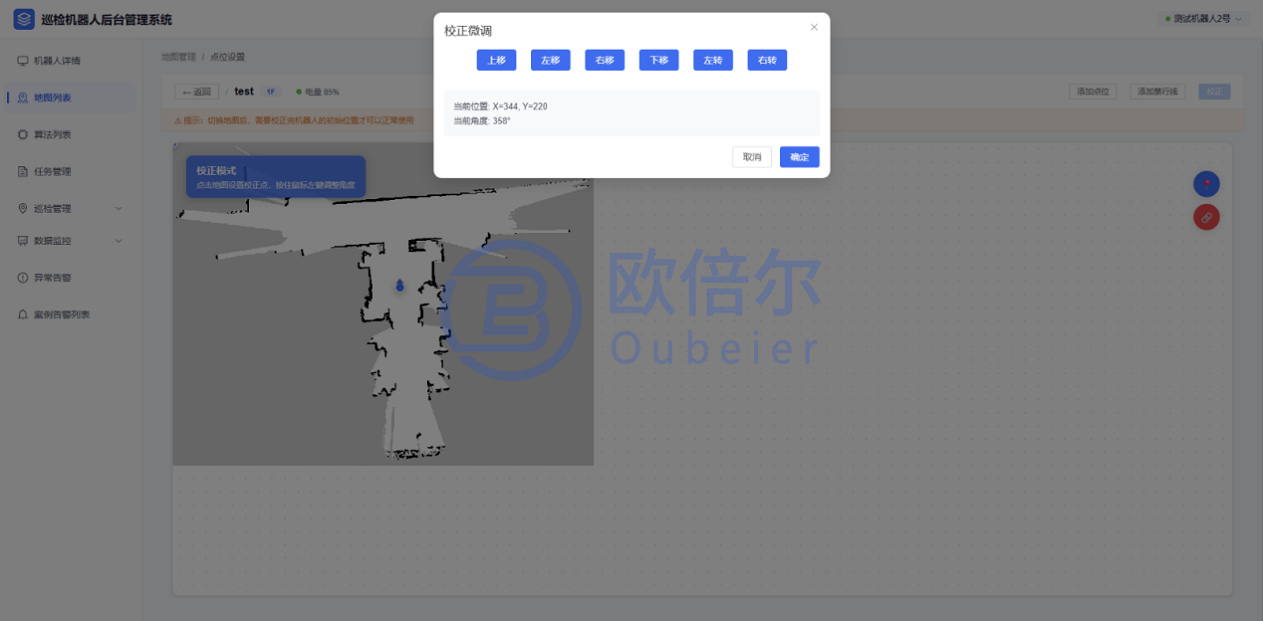1263x621 pixels.
Task: Click the orange 提示 warning banner
Action: (x=702, y=120)
